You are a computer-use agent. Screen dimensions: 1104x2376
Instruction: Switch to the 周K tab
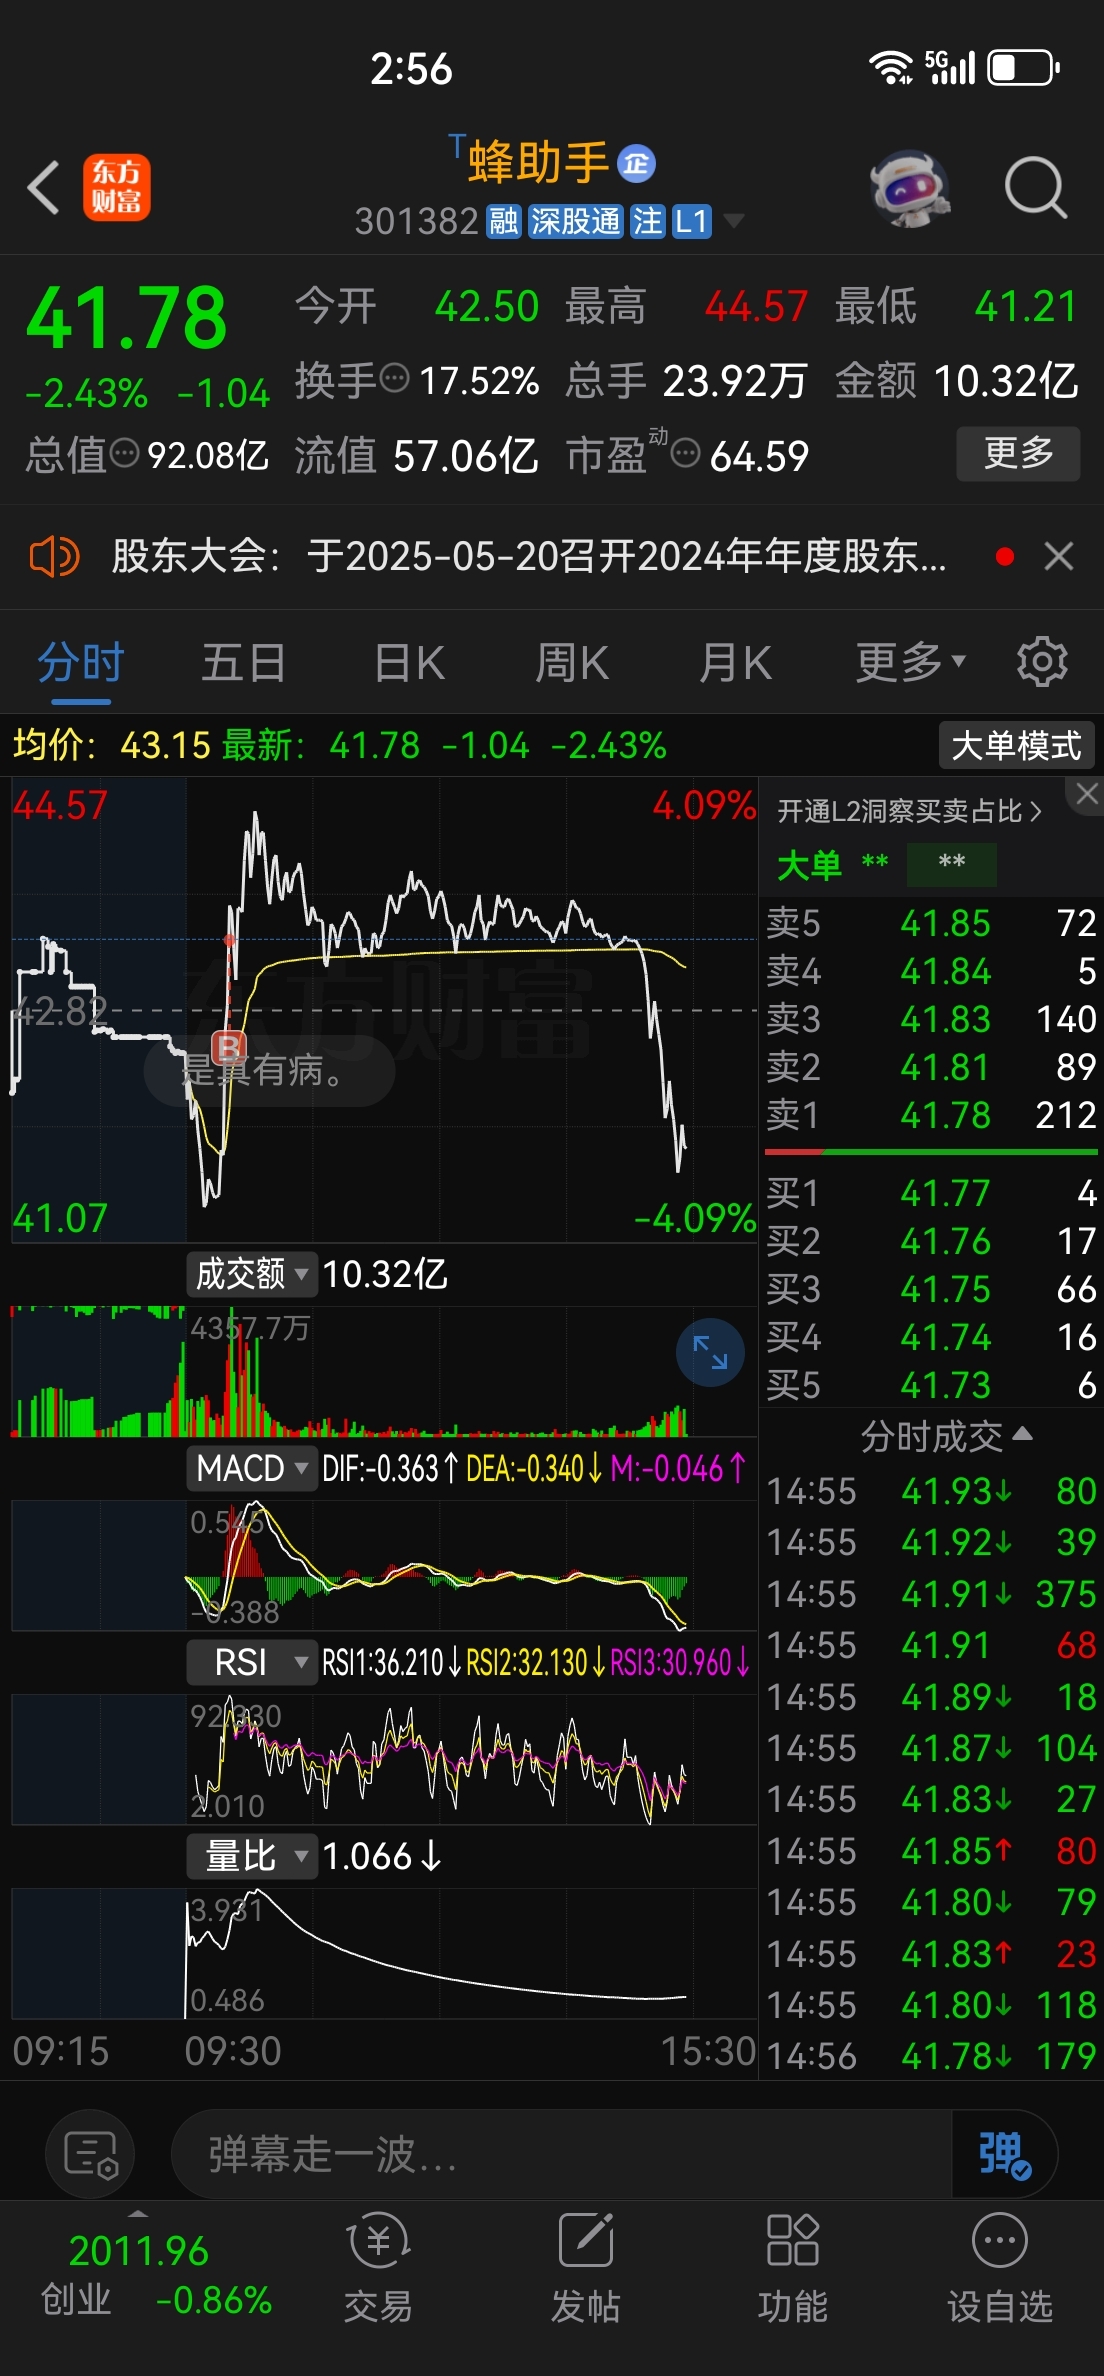coord(572,662)
